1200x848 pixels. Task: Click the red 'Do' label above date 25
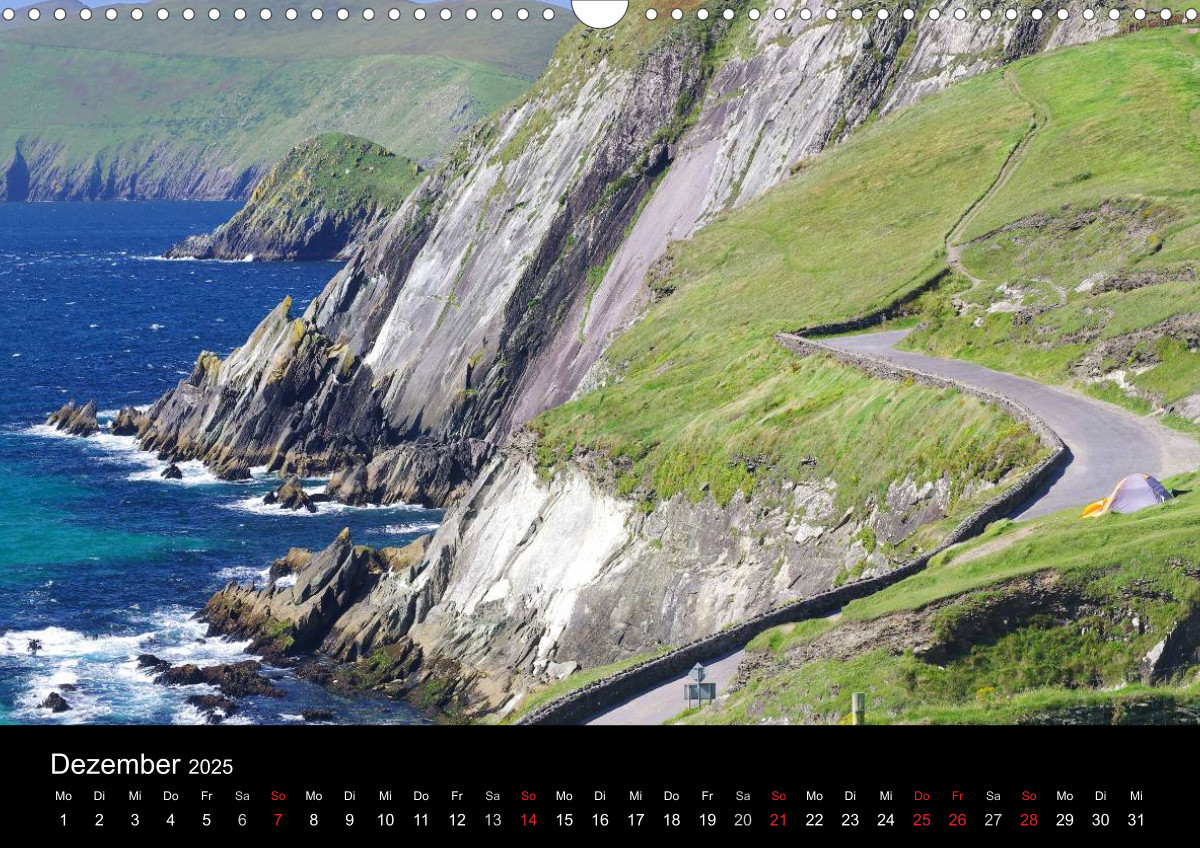[x=922, y=796]
